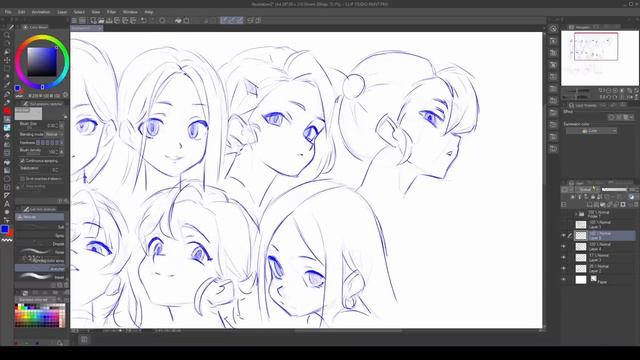Click trash icon at bottom of sub tool panel
Screen dimensions: 640x360
pos(66,285)
